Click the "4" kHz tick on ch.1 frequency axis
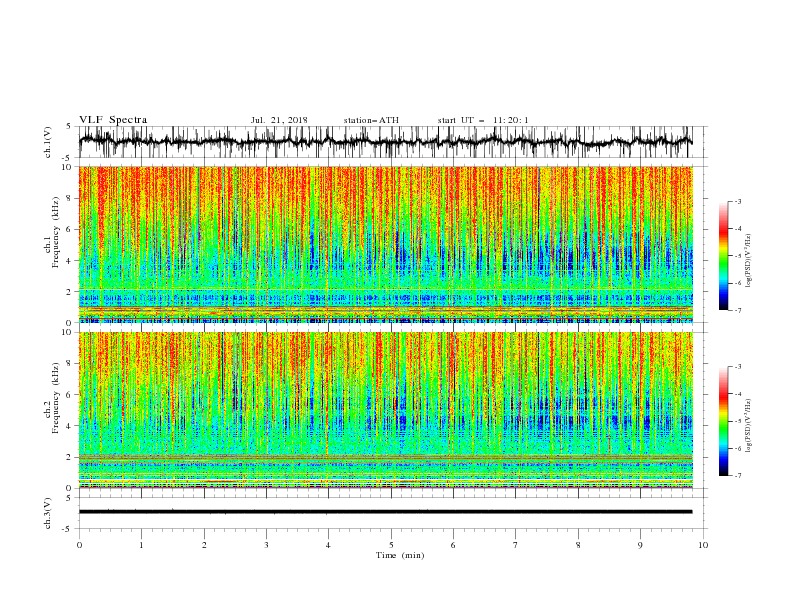Screen dimensions: 792x612 point(69,261)
